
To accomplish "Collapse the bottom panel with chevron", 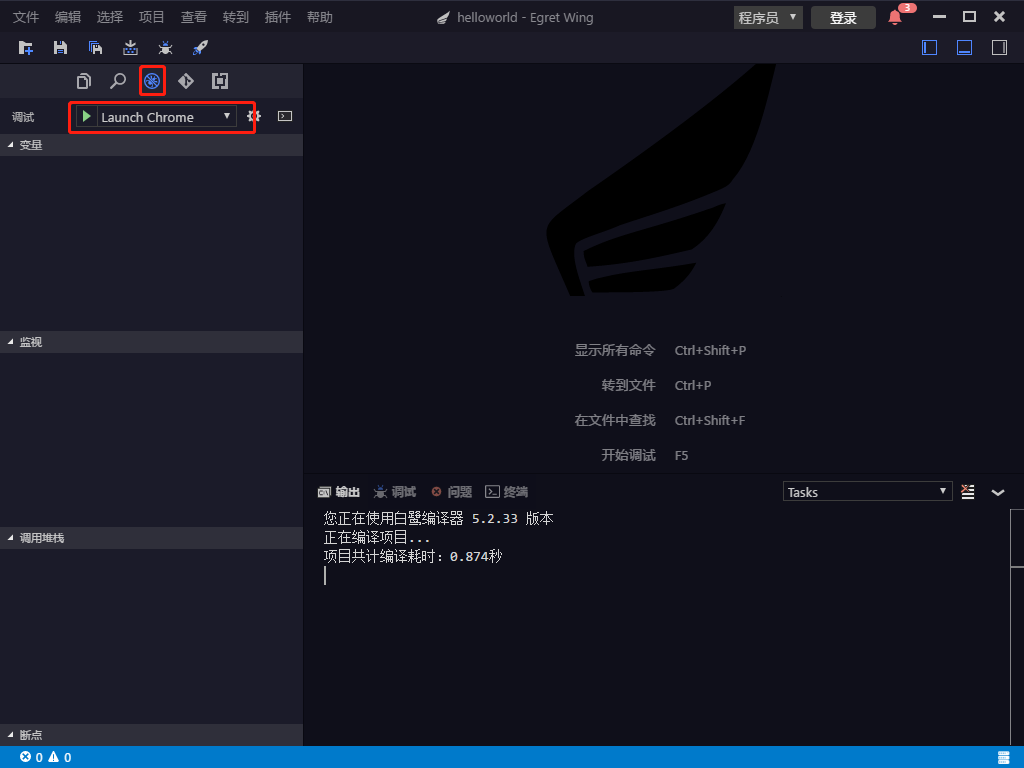I will coord(998,492).
